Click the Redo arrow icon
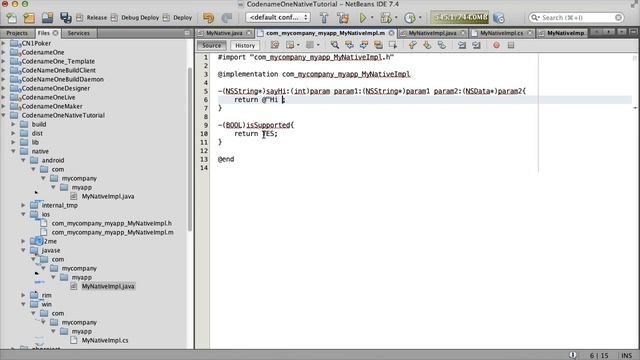 [x=227, y=18]
